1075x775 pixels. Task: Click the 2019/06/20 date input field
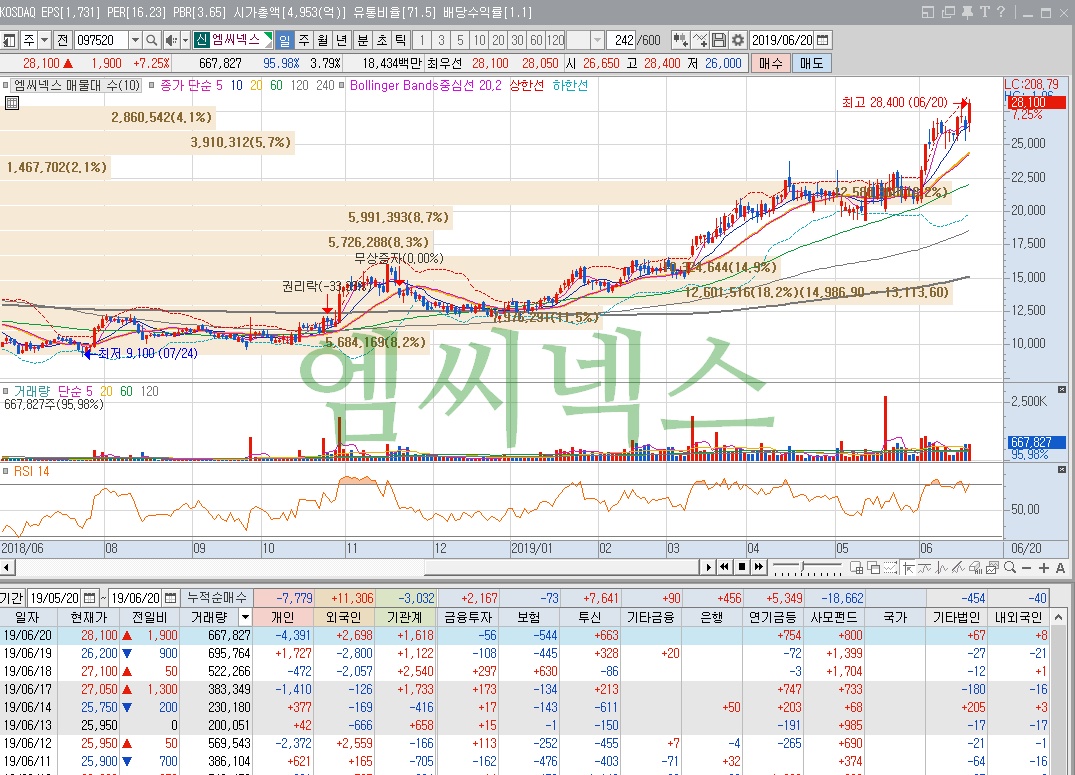pos(782,40)
